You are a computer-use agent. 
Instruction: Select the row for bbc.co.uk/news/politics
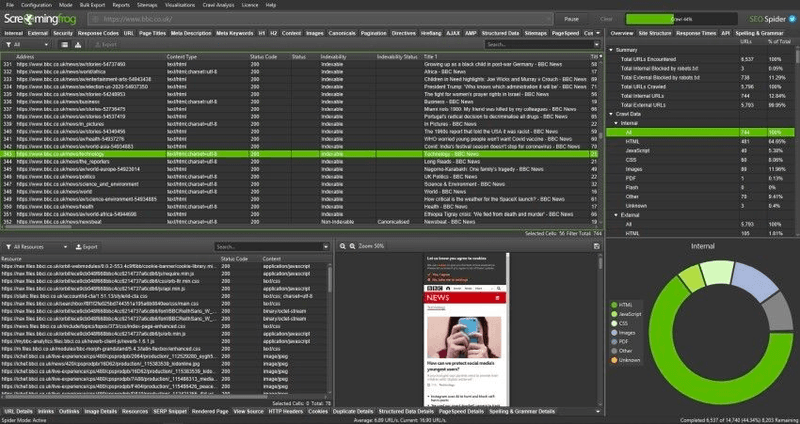301,177
